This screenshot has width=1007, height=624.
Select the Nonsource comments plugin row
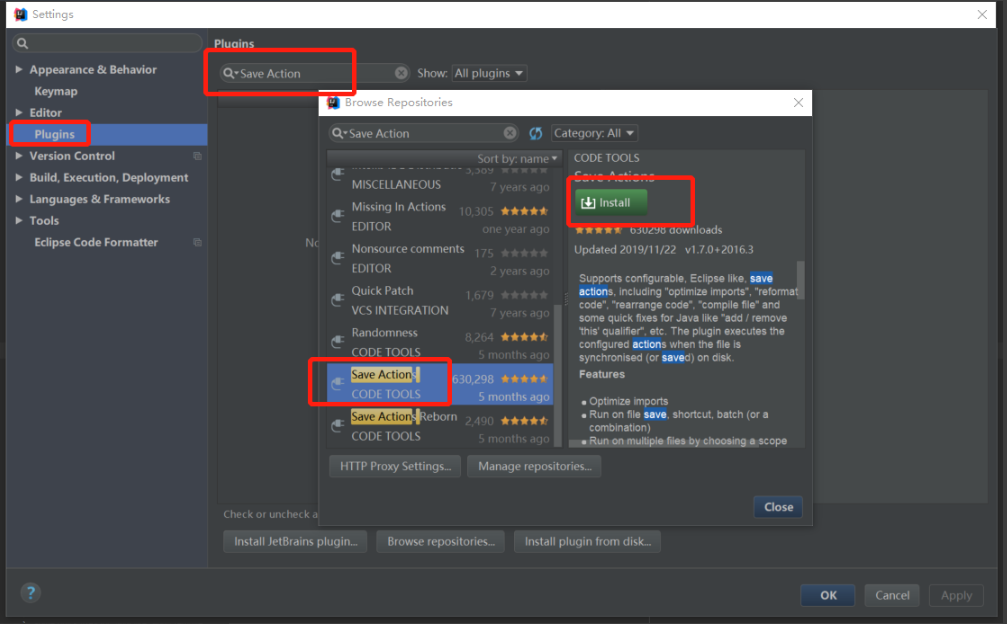click(440, 259)
